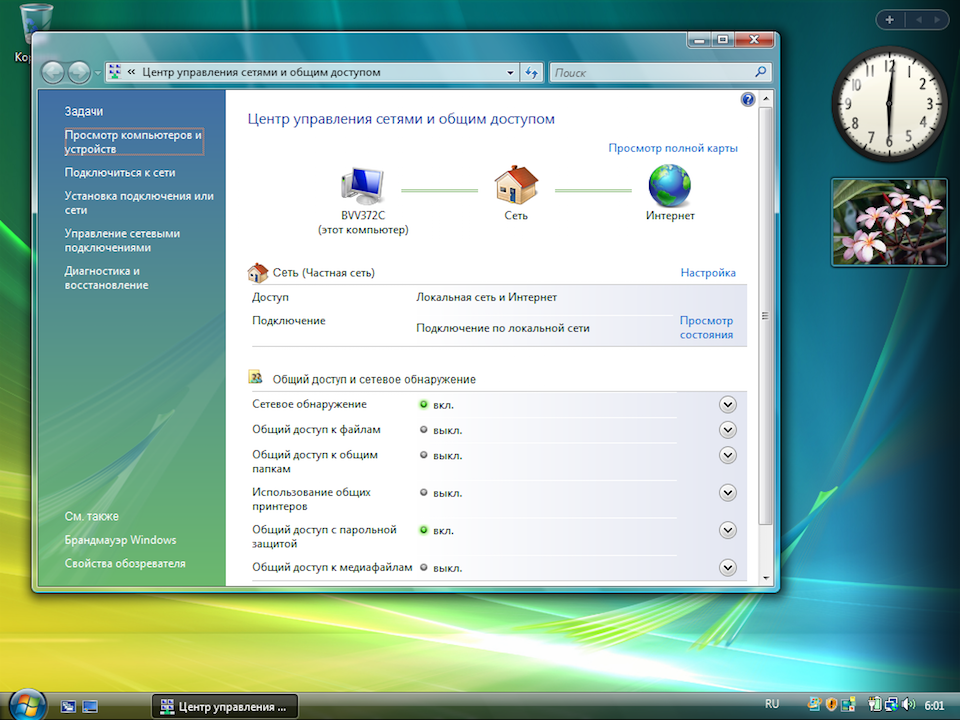Open Свойства обозревателя link

[x=125, y=563]
